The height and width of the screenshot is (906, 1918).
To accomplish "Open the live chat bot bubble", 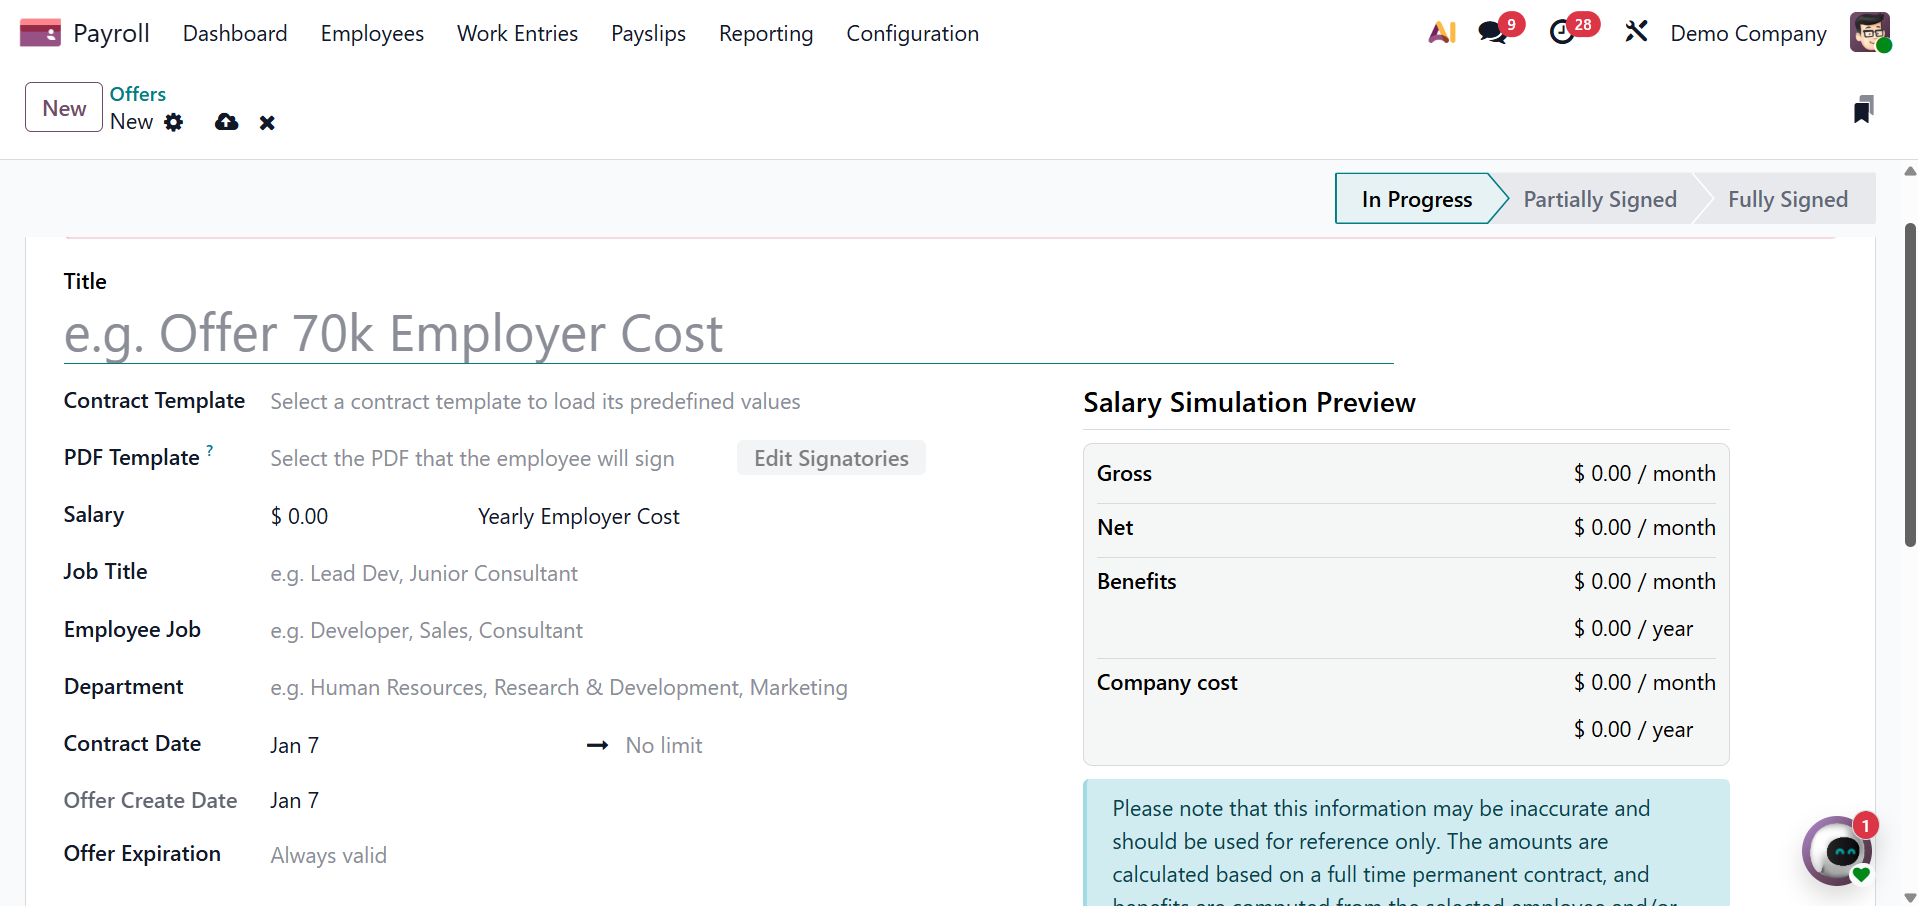I will coord(1838,851).
